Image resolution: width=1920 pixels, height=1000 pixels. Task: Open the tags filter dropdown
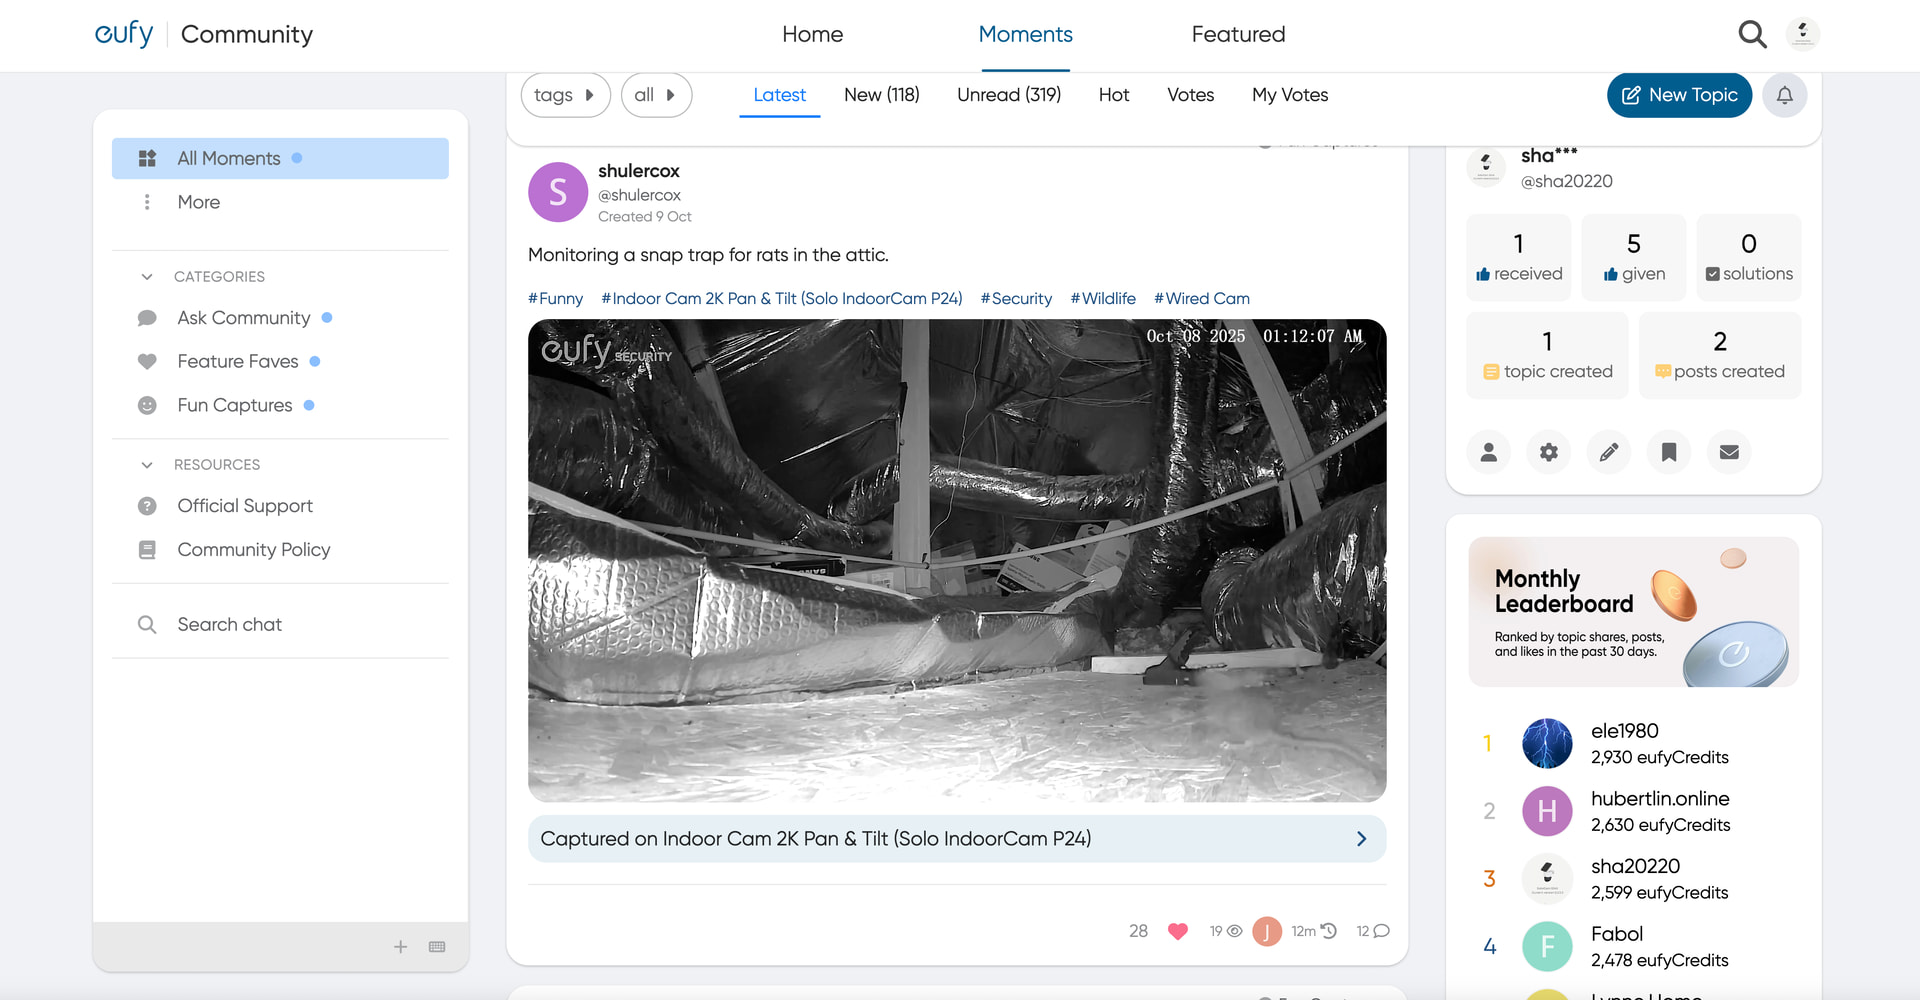tap(565, 95)
